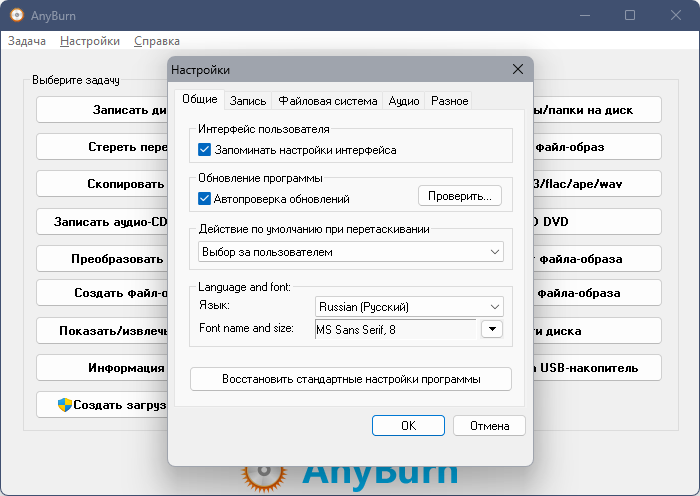Click the ...USB-накопитель button
Image resolution: width=700 pixels, height=496 pixels.
click(x=597, y=368)
